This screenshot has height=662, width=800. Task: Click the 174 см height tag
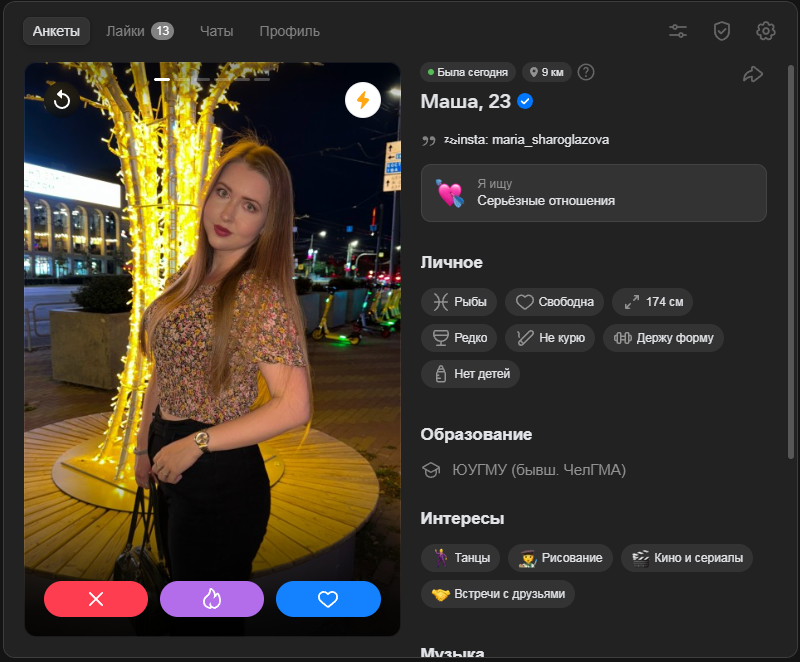point(652,302)
